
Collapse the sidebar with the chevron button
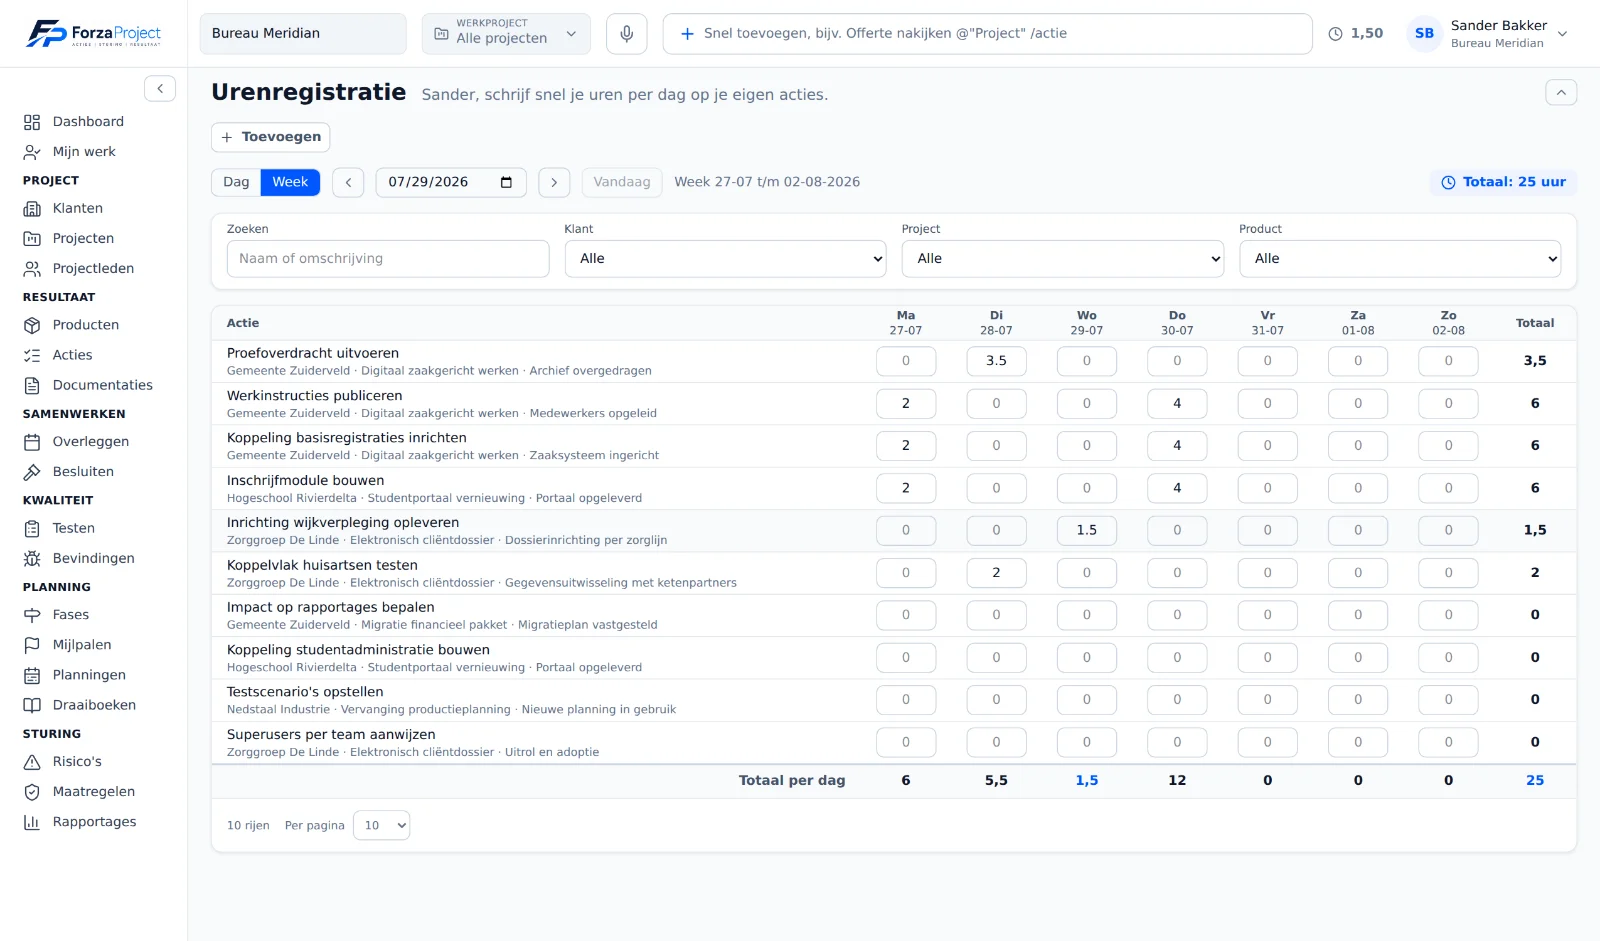tap(160, 89)
